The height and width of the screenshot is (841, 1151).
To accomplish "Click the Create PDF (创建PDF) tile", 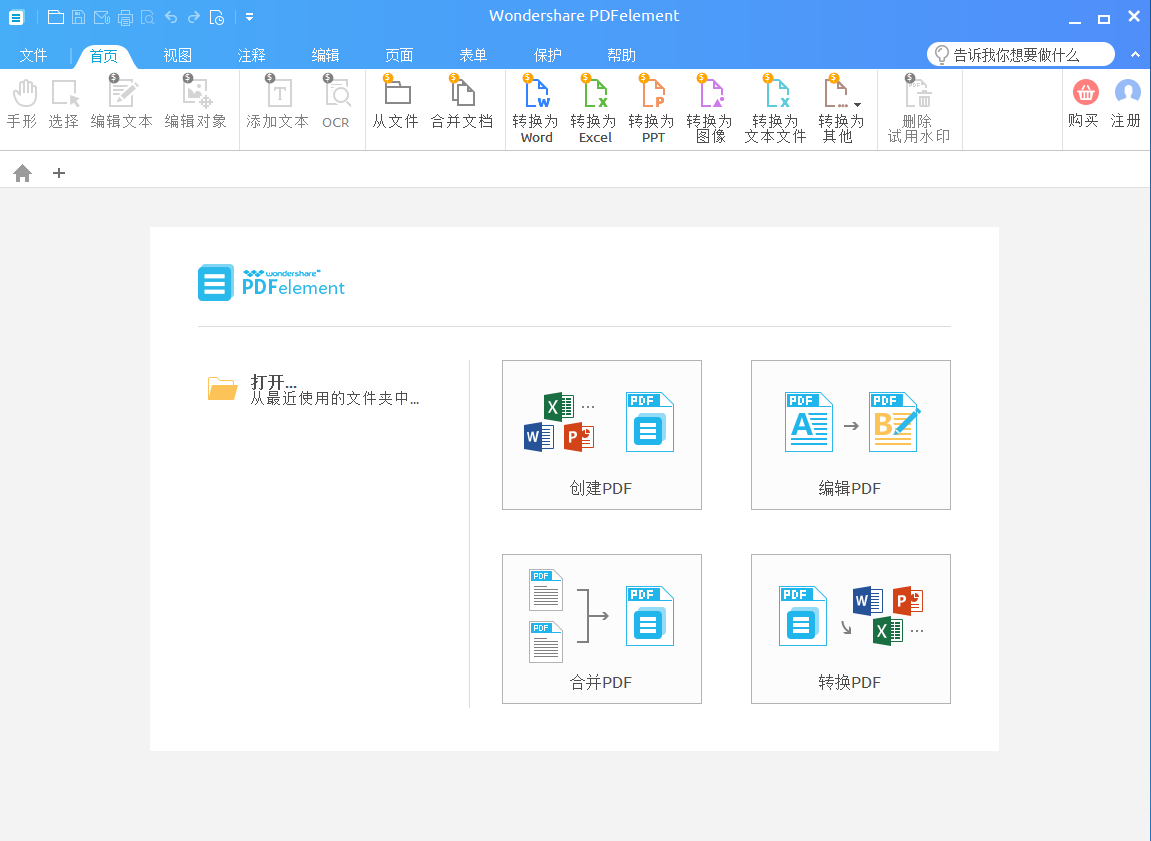I will click(x=601, y=435).
